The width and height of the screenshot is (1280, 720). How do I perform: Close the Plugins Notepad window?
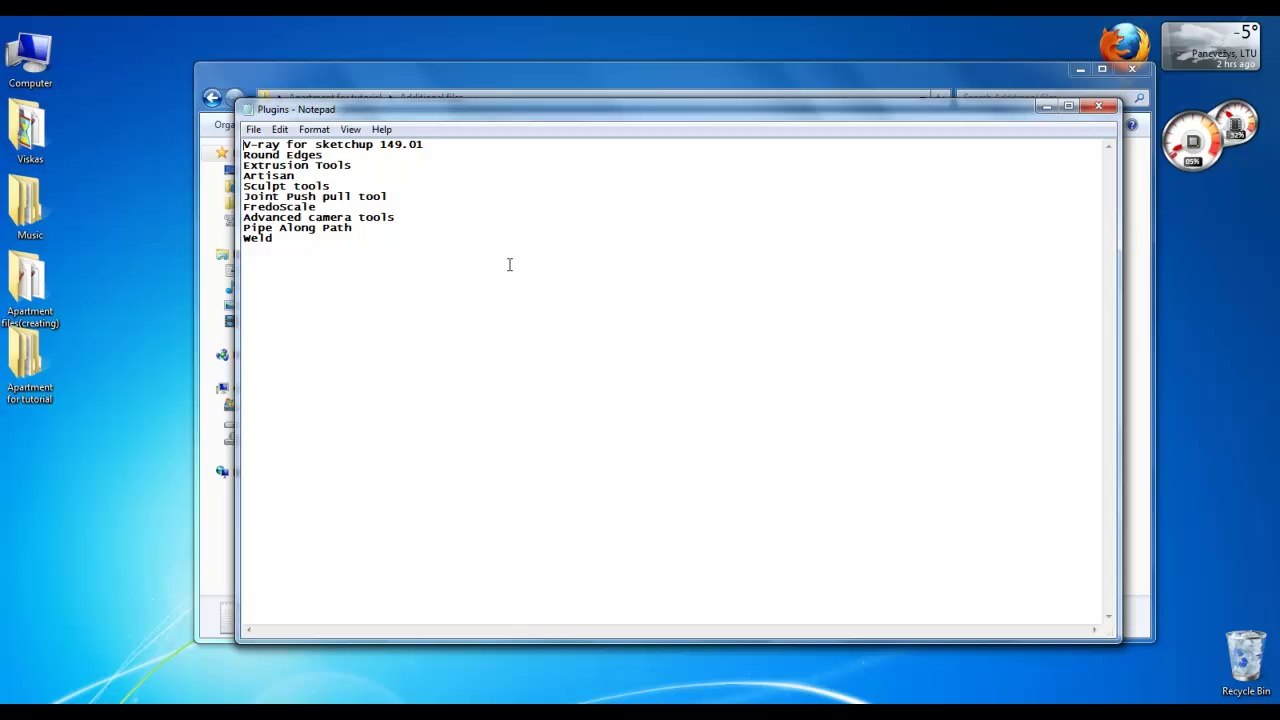(1098, 106)
